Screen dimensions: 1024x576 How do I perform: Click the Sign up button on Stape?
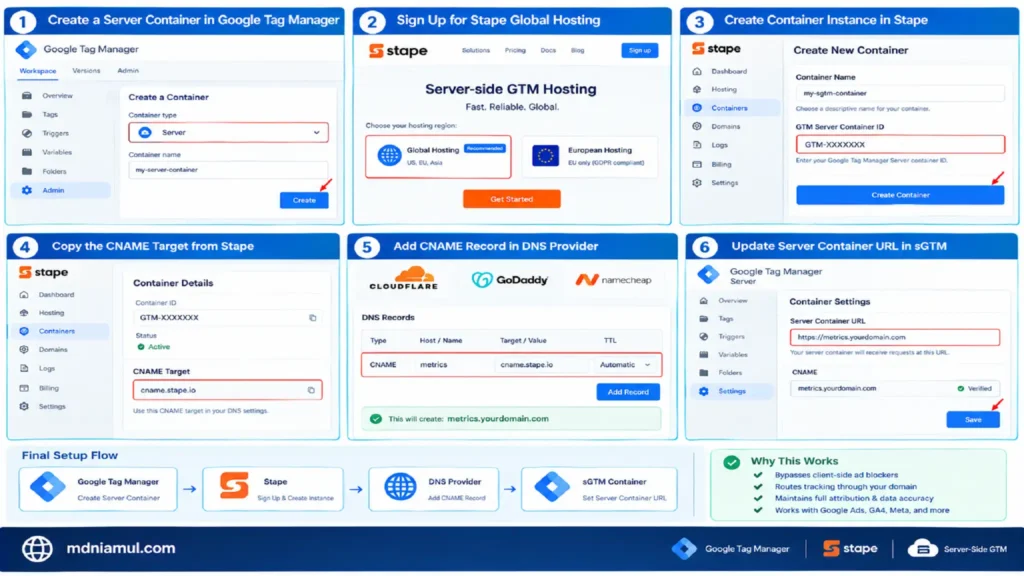[639, 50]
